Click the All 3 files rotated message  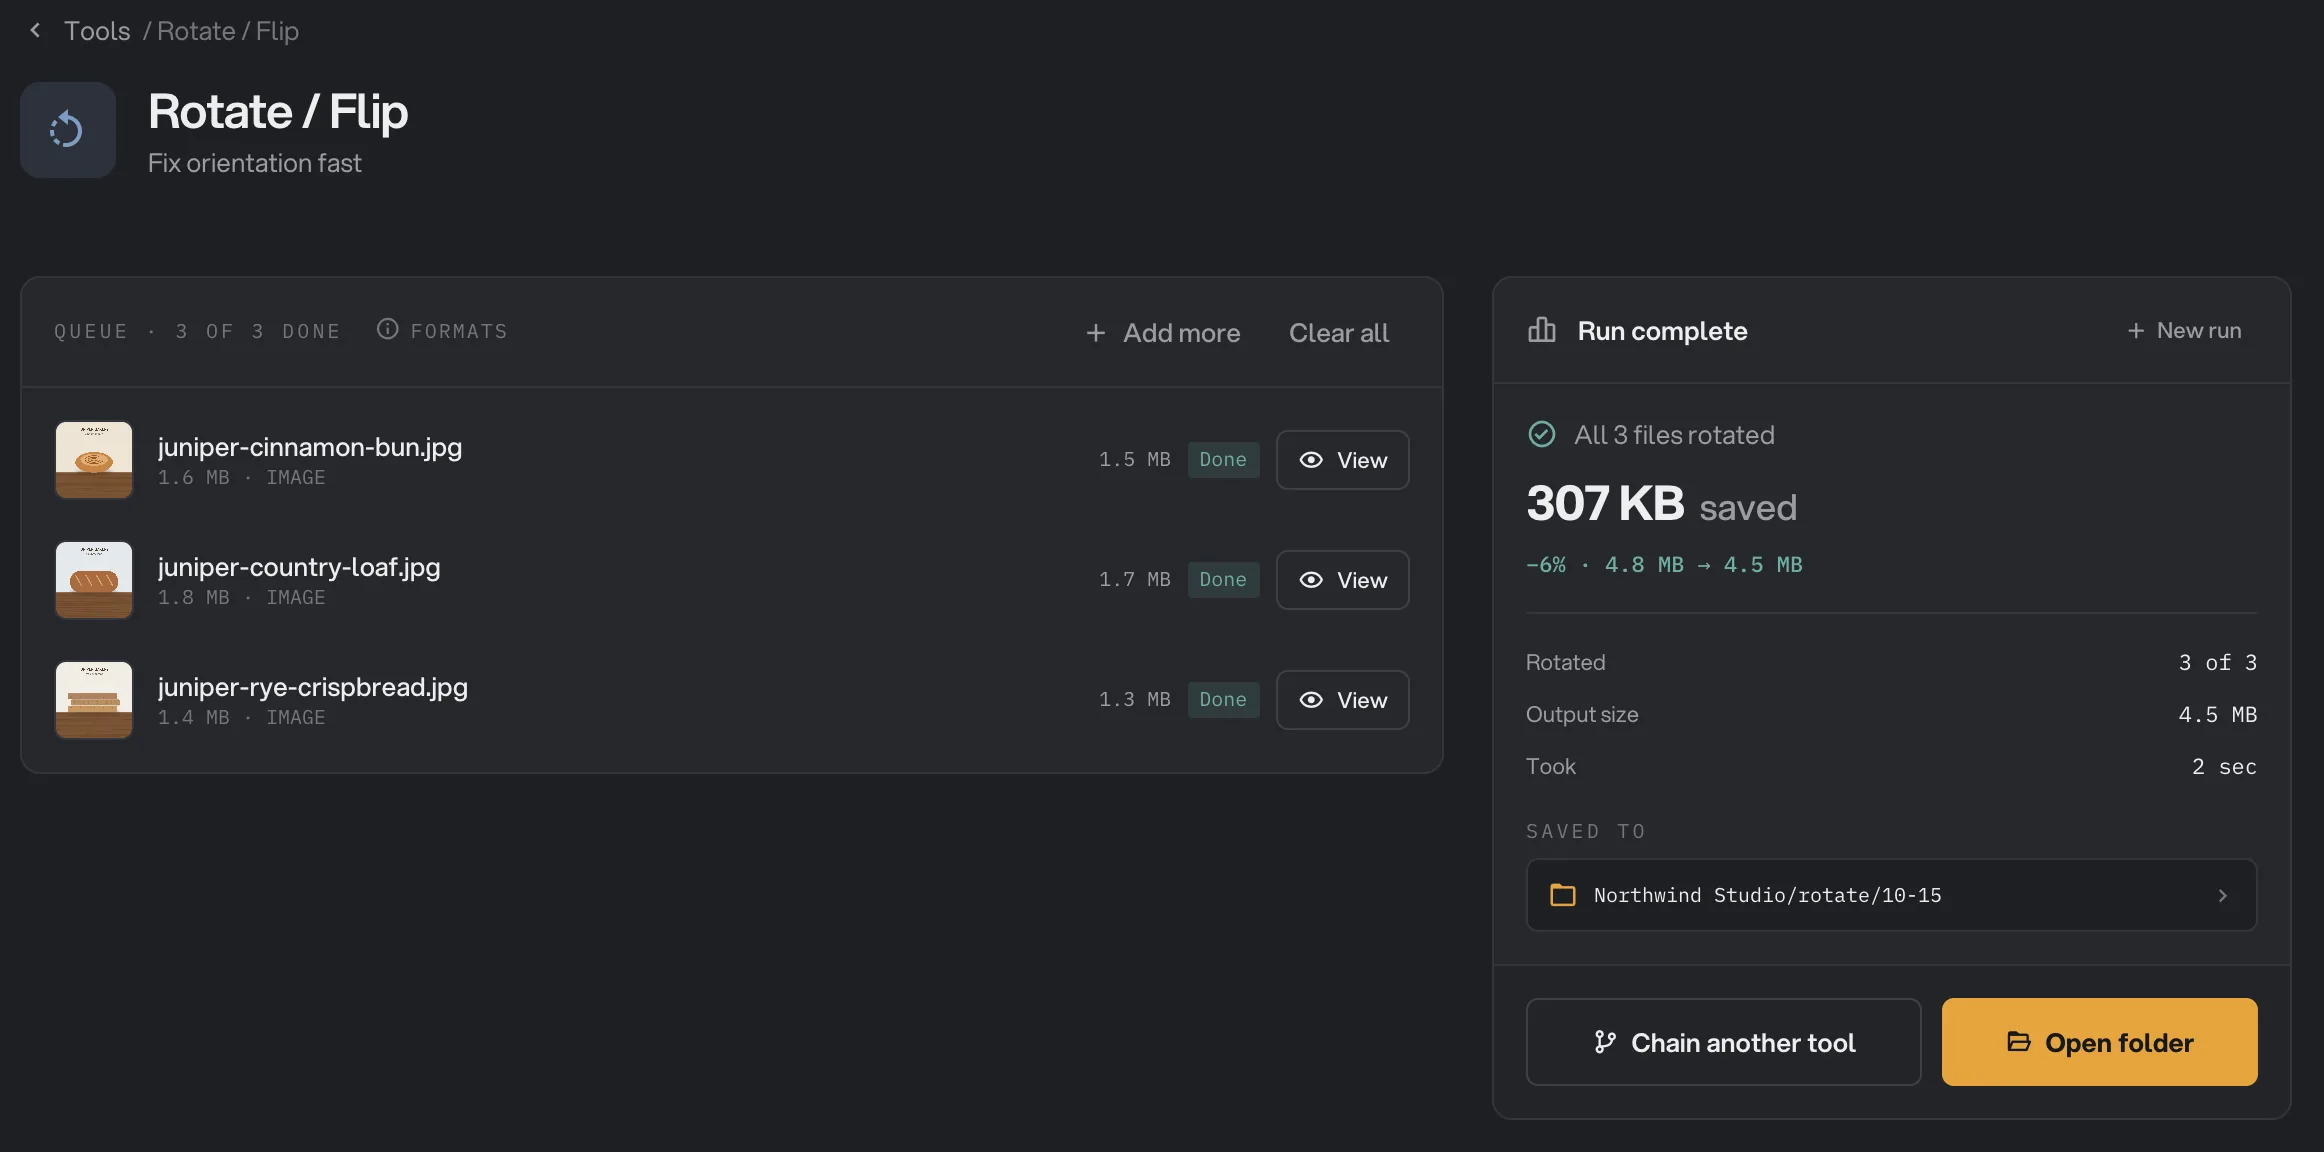click(x=1674, y=435)
